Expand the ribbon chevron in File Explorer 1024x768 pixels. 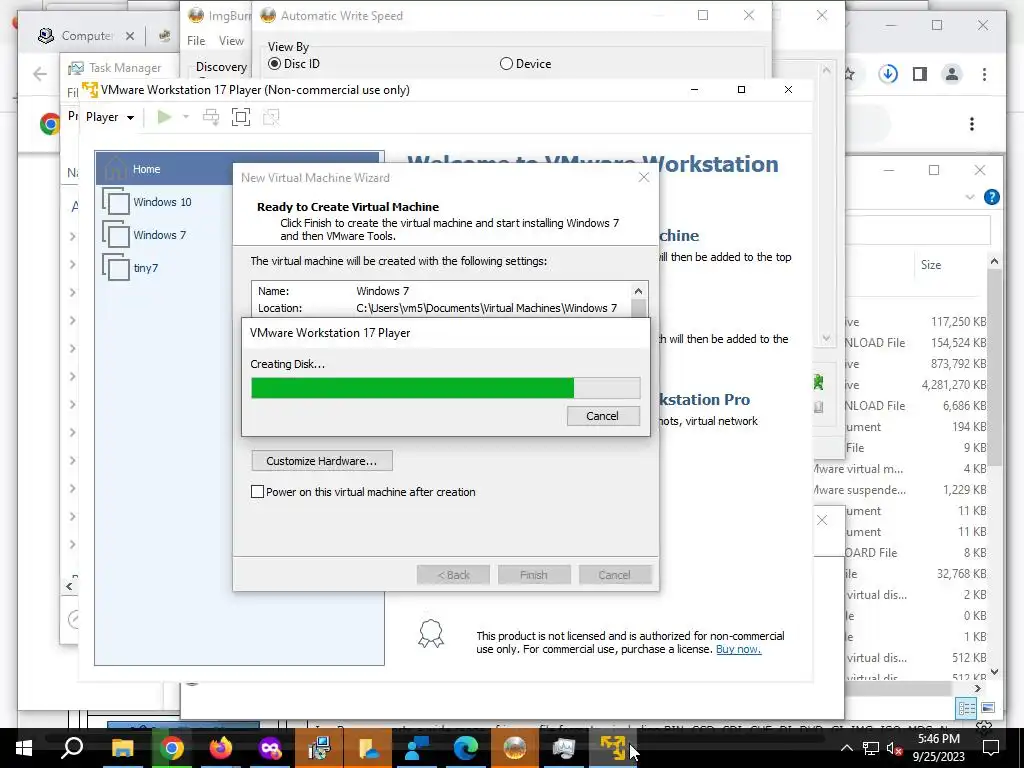970,197
